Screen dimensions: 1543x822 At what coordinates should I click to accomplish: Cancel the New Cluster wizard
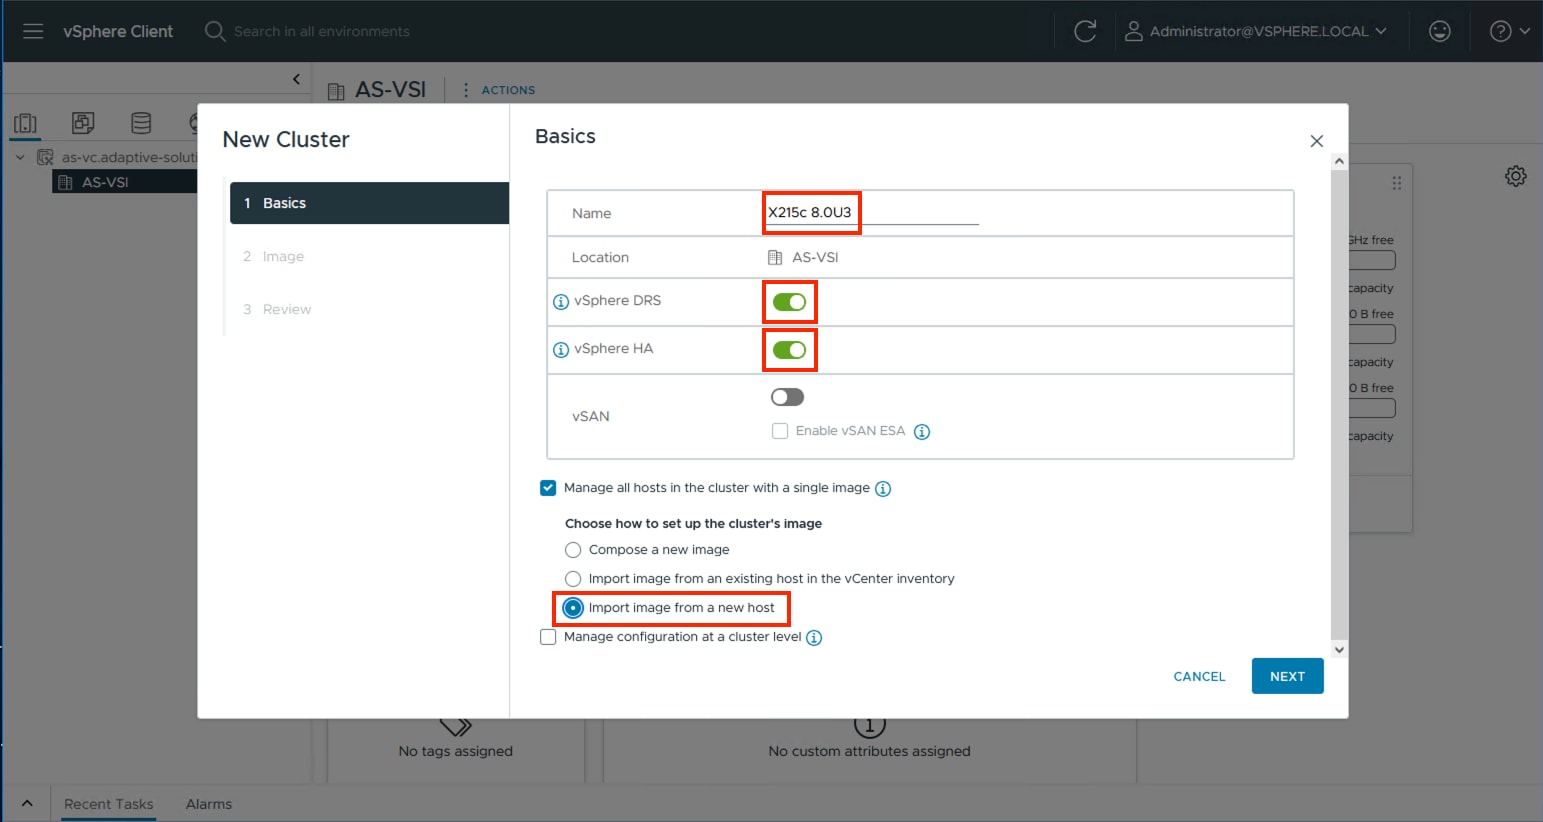point(1199,676)
